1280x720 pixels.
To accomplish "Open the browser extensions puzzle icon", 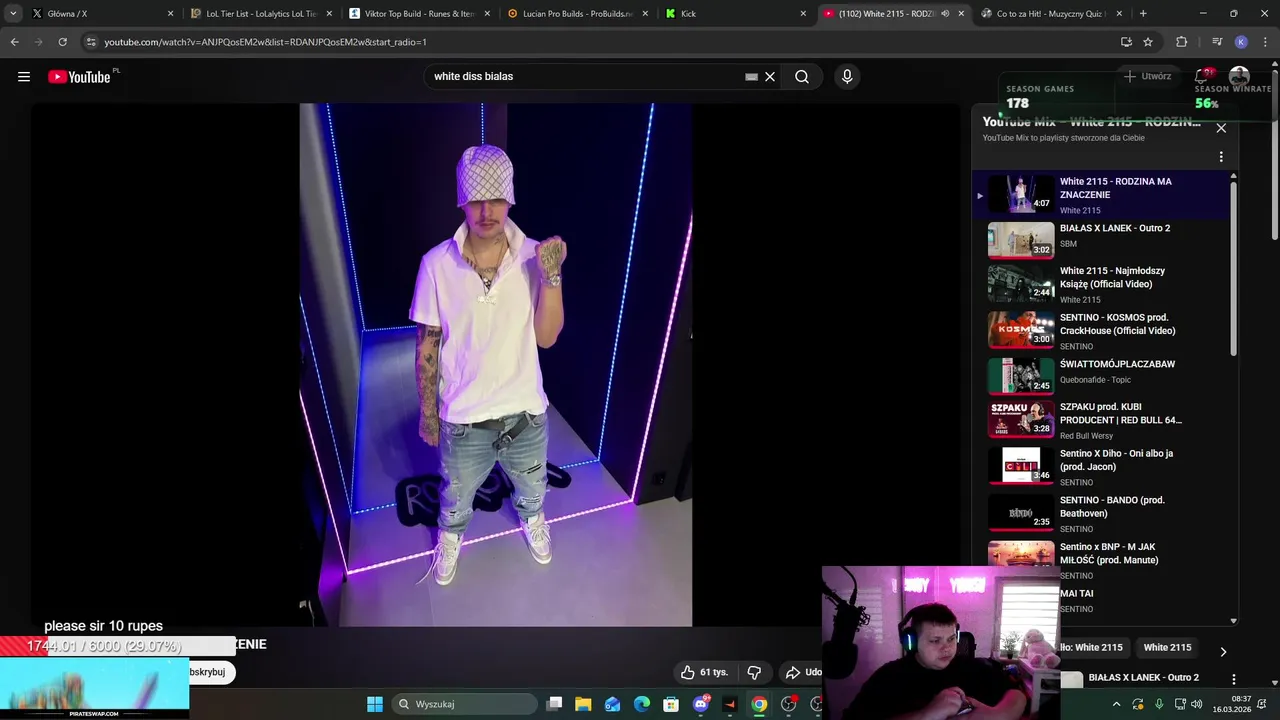I will tap(1181, 42).
